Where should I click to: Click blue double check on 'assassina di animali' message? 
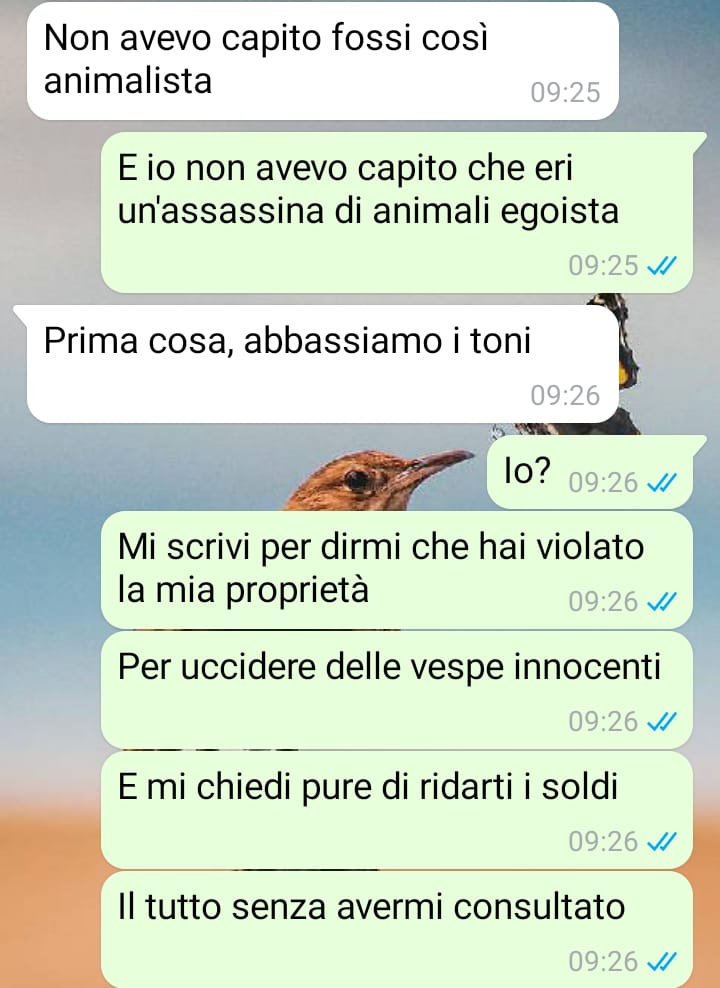(662, 266)
